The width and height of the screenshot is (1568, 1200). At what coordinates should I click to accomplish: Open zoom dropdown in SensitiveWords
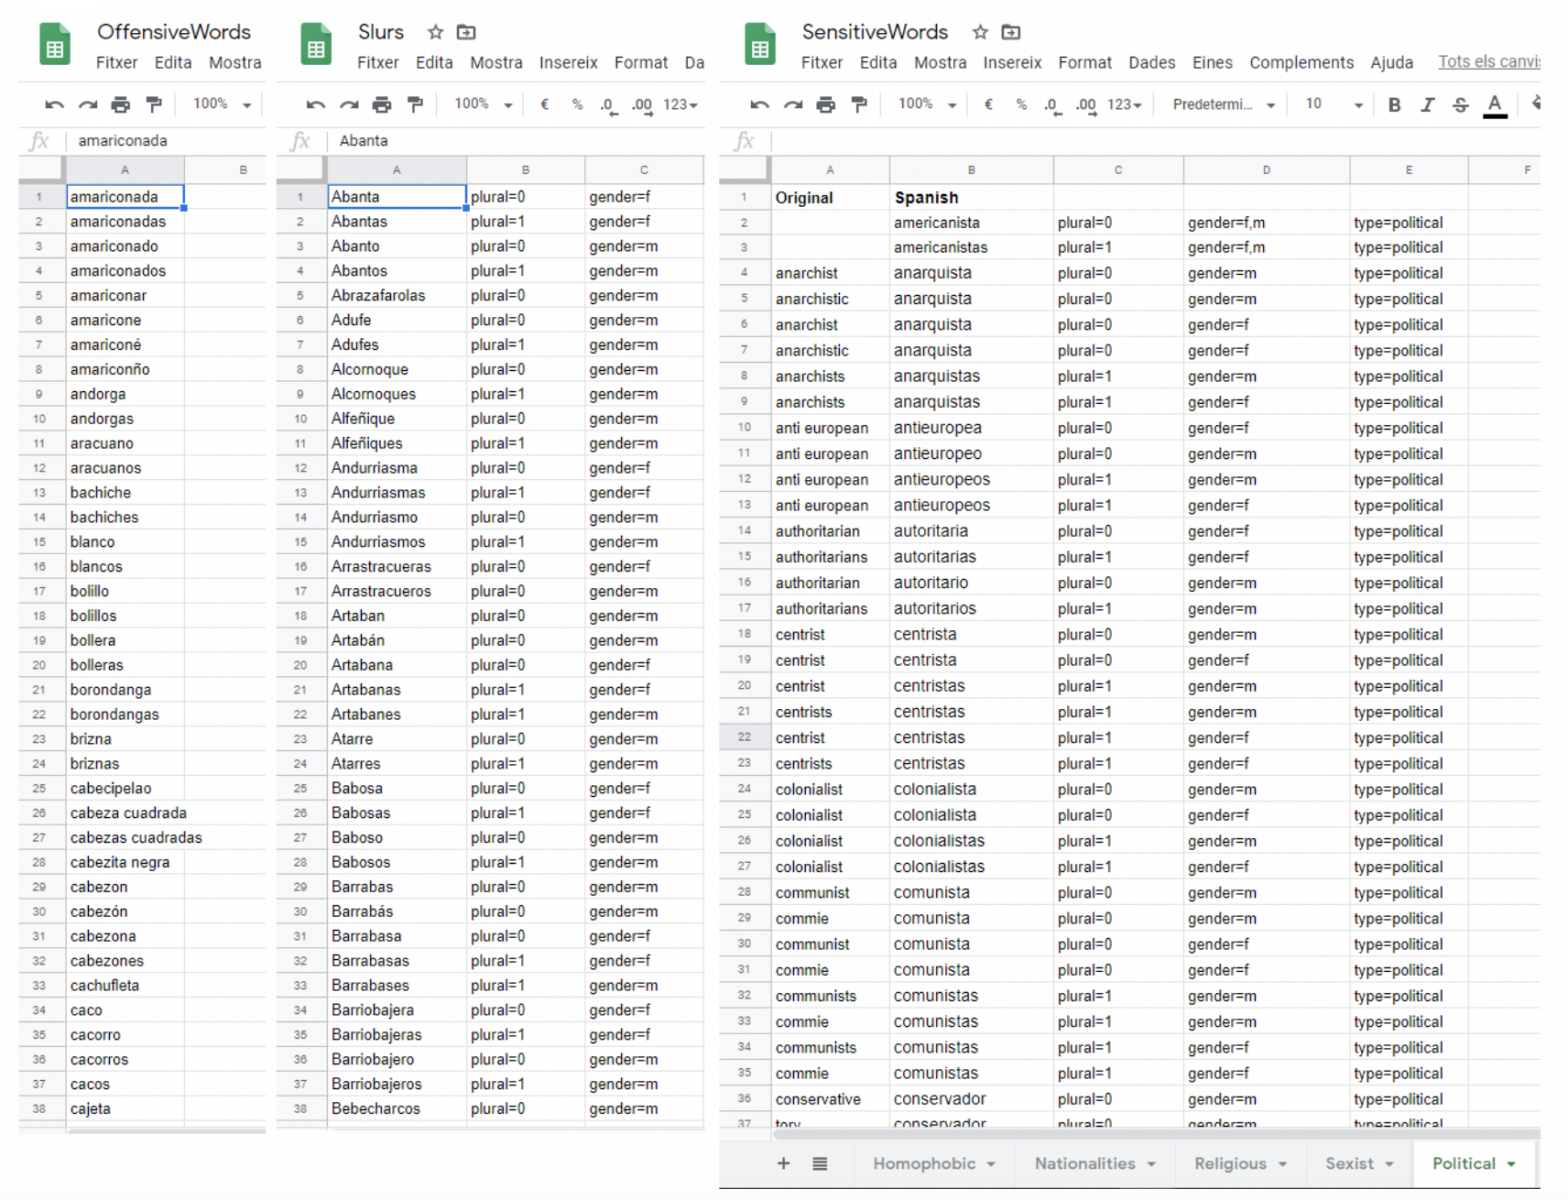(x=927, y=104)
